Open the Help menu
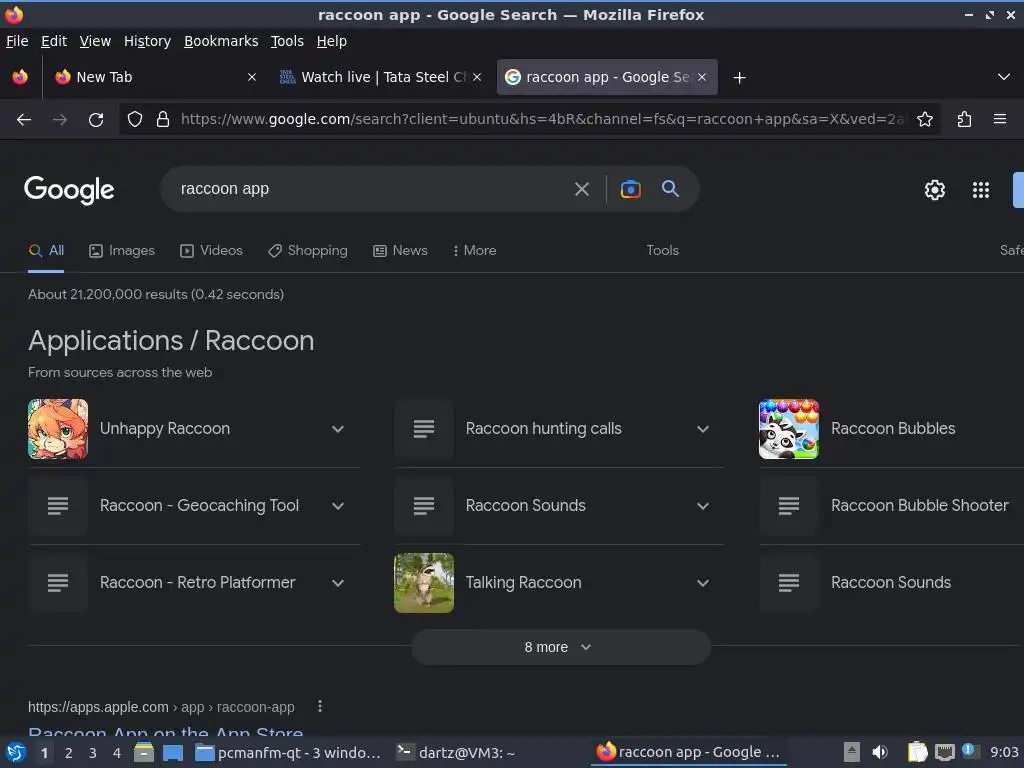Image resolution: width=1024 pixels, height=768 pixels. (332, 41)
